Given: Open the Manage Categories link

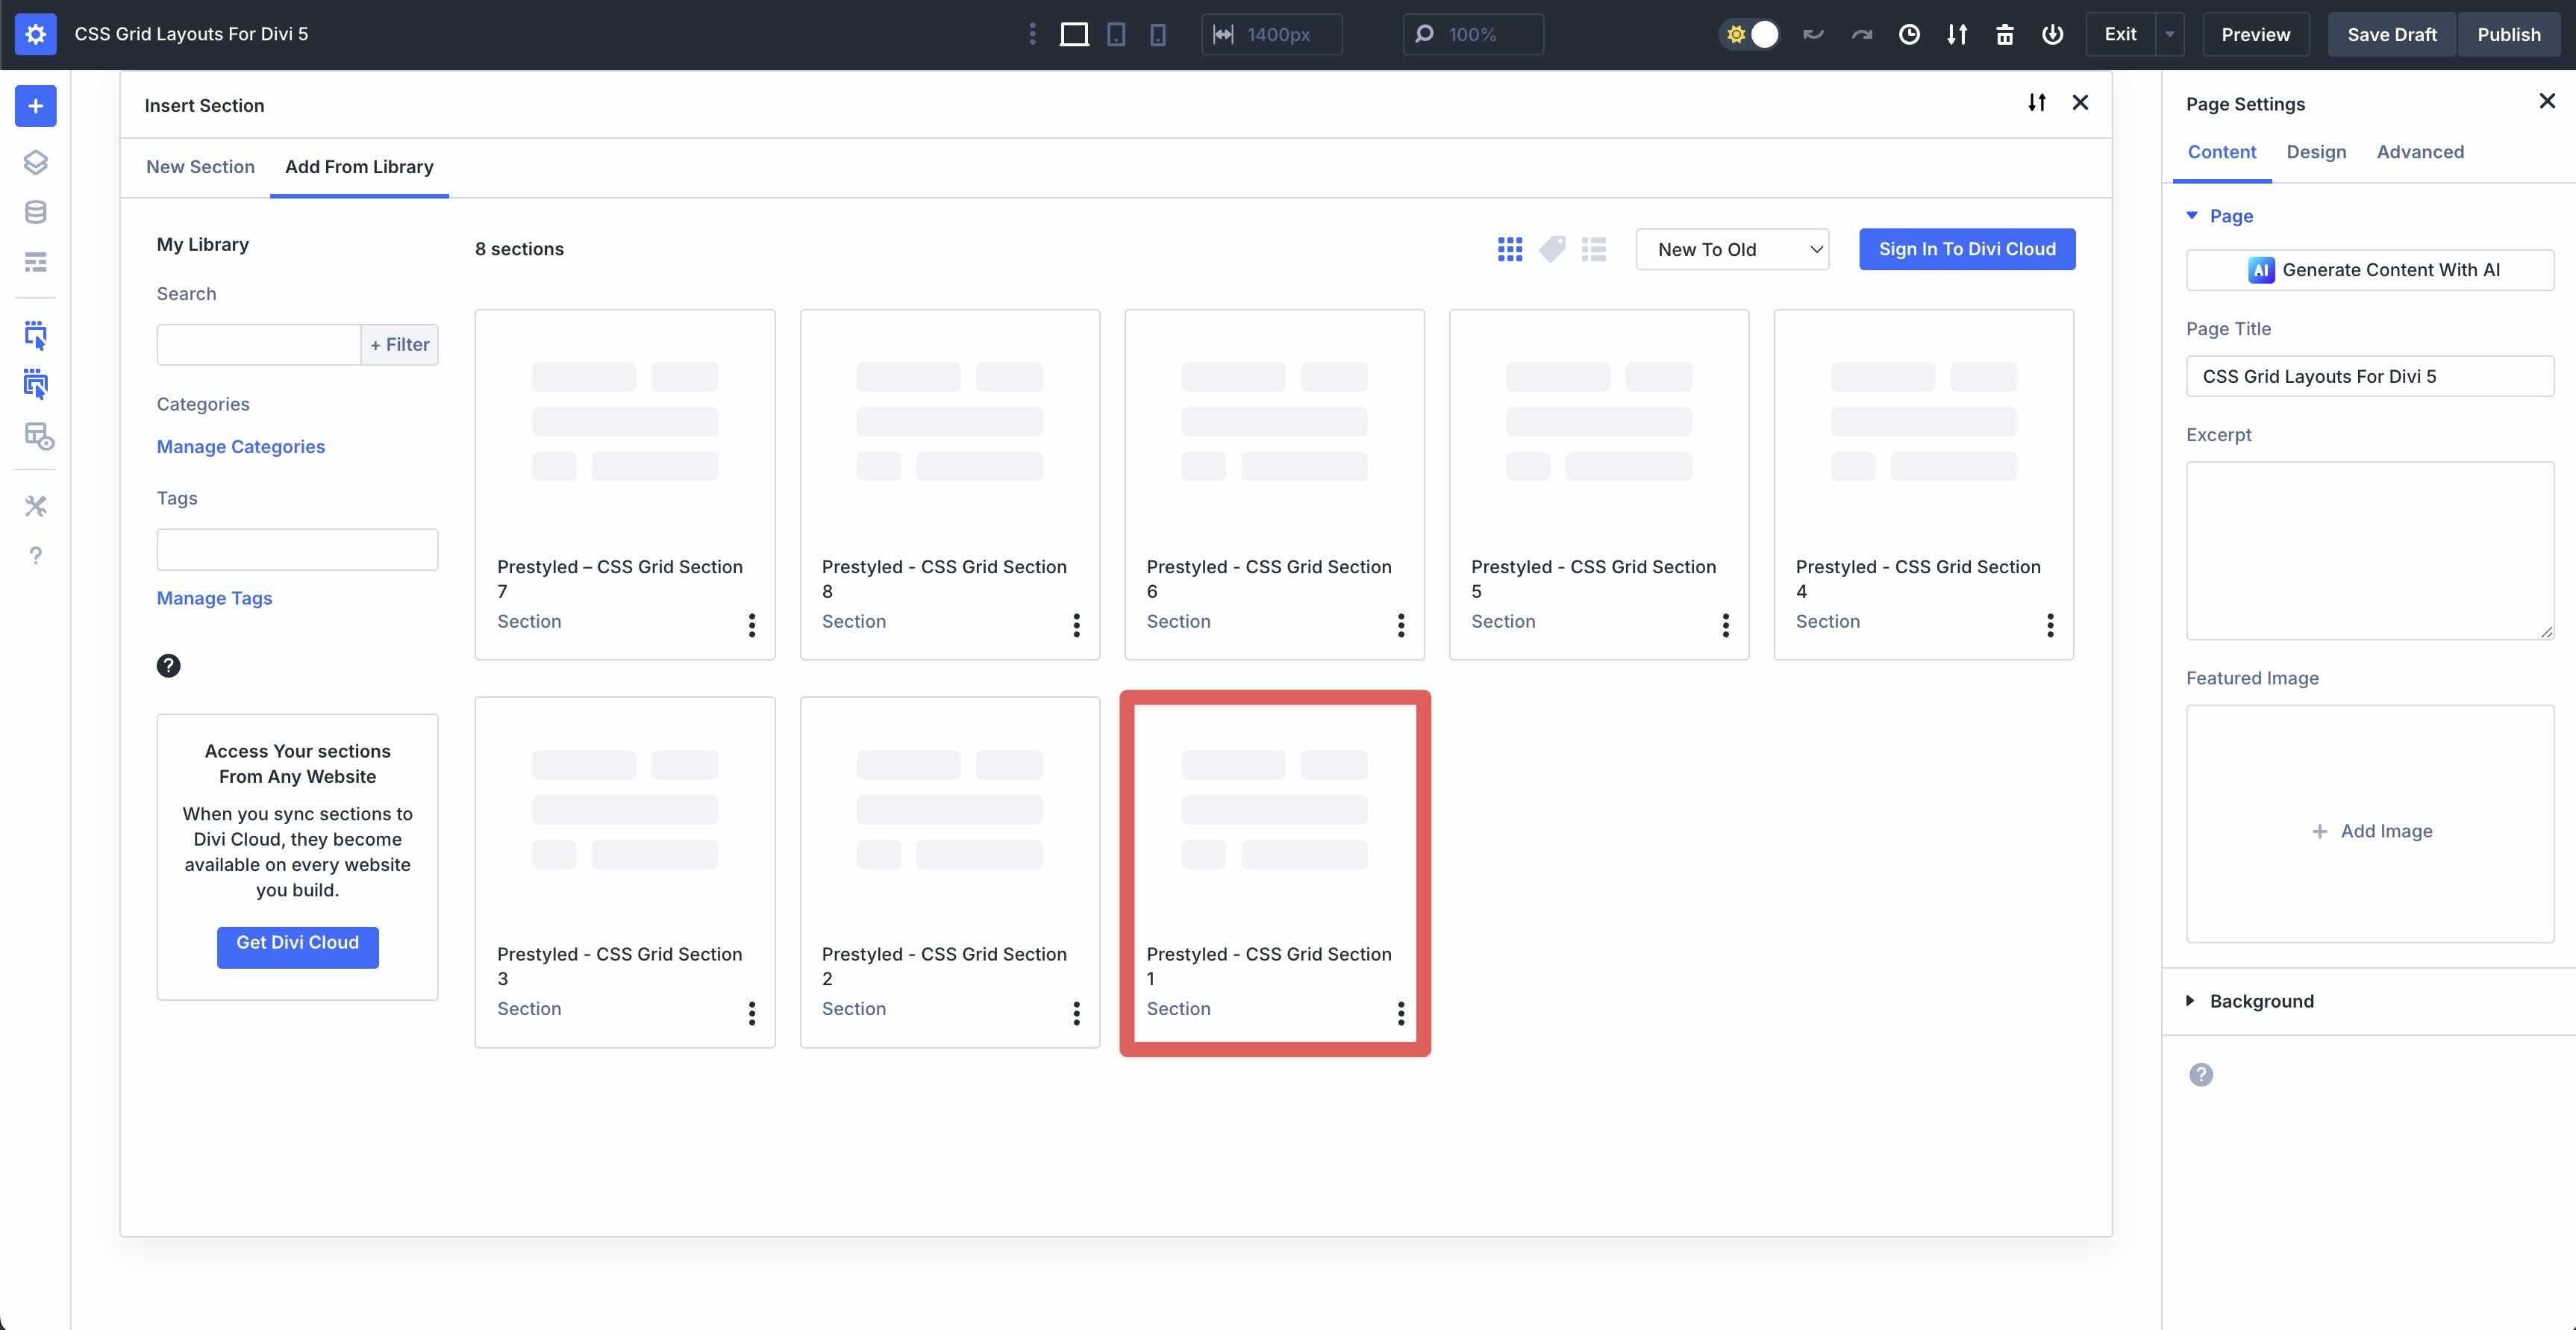Looking at the screenshot, I should click(240, 446).
